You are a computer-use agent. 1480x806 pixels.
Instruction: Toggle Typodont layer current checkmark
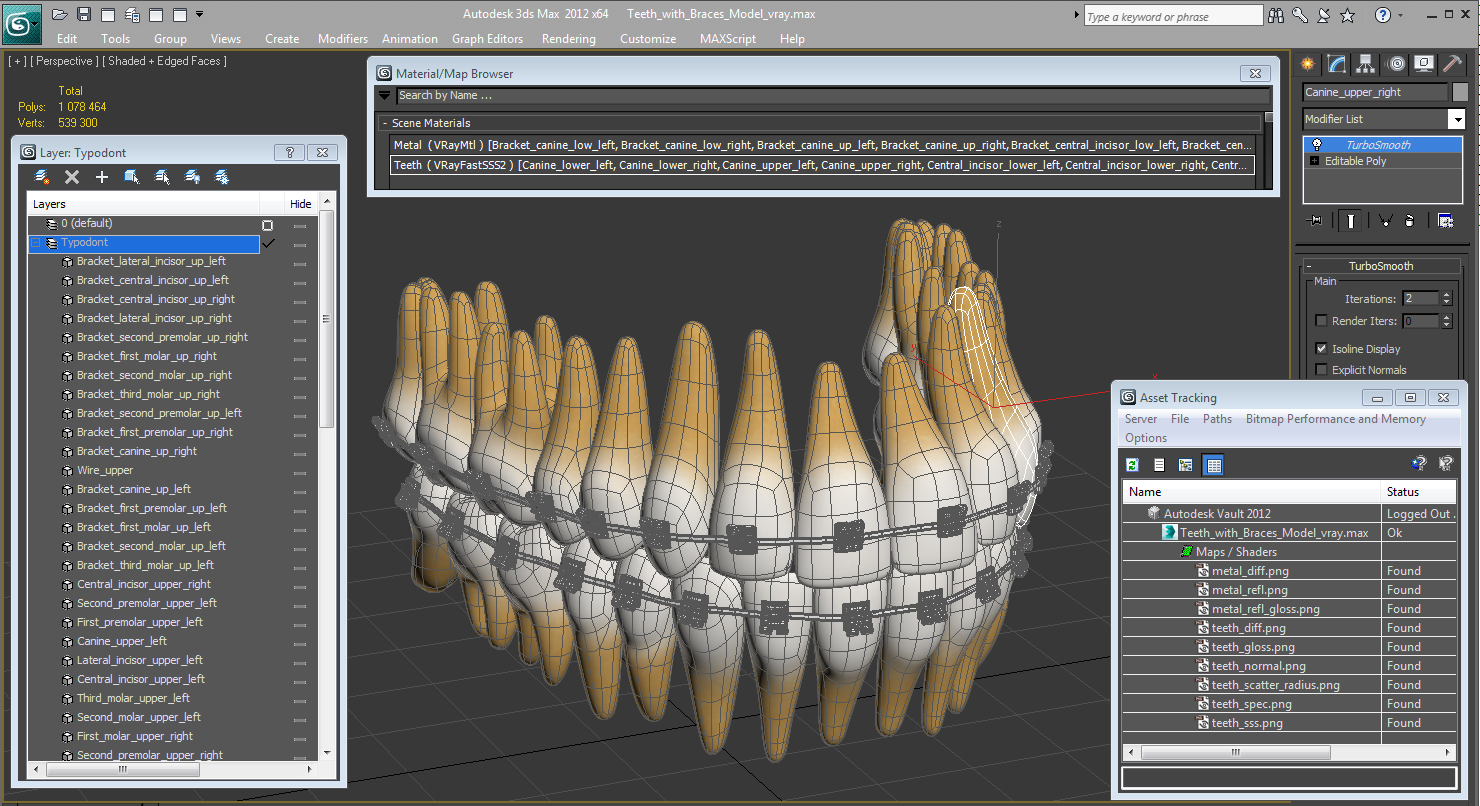coord(268,243)
